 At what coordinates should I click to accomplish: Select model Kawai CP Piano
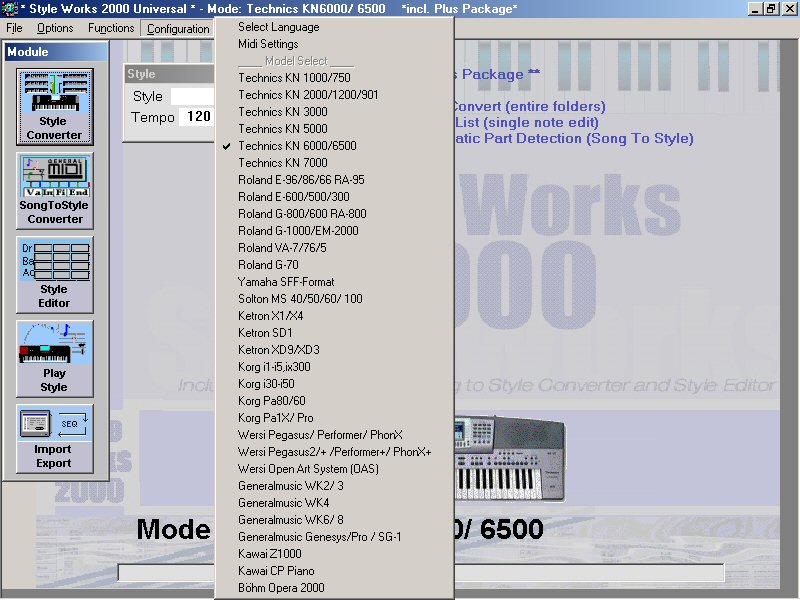(334, 571)
